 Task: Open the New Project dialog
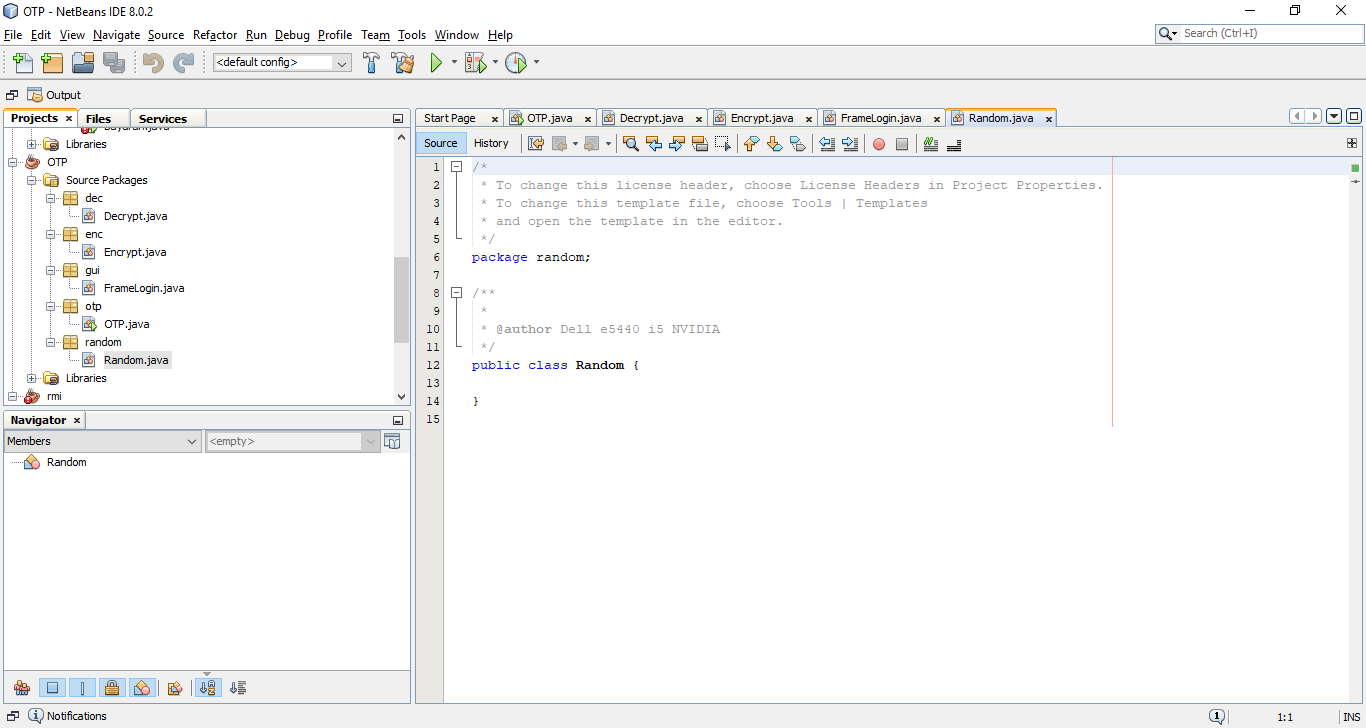coord(52,62)
